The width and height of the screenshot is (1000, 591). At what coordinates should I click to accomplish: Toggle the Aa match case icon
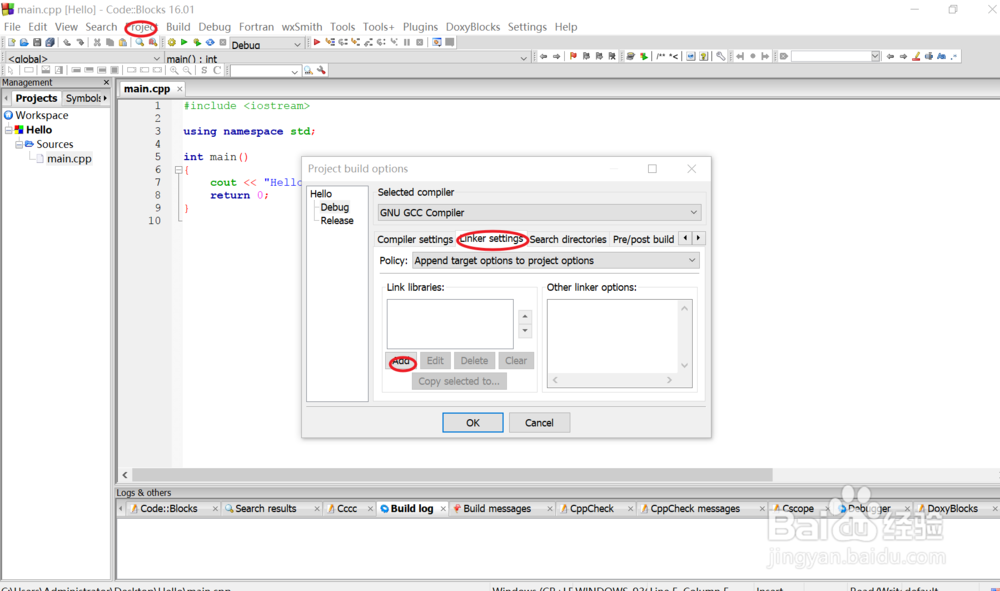(x=941, y=56)
